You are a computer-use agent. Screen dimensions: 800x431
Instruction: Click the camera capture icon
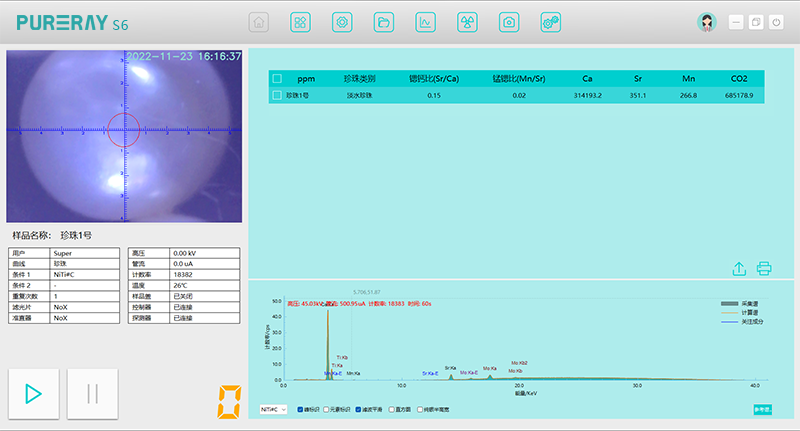click(509, 22)
